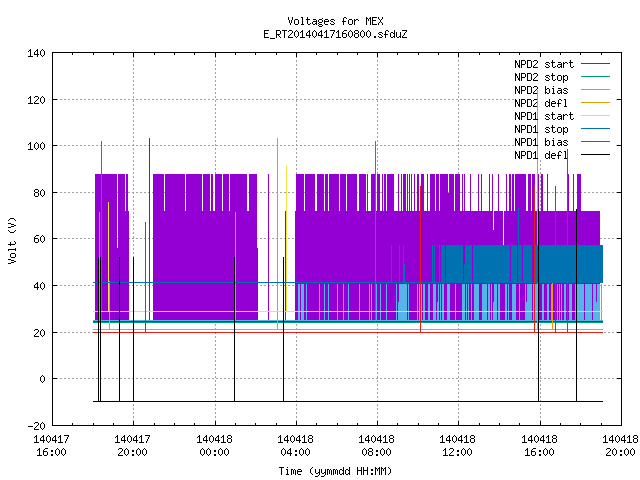Image resolution: width=640 pixels, height=480 pixels.
Task: Select the 'NPD2 stop' legend label
Action: click(x=541, y=77)
